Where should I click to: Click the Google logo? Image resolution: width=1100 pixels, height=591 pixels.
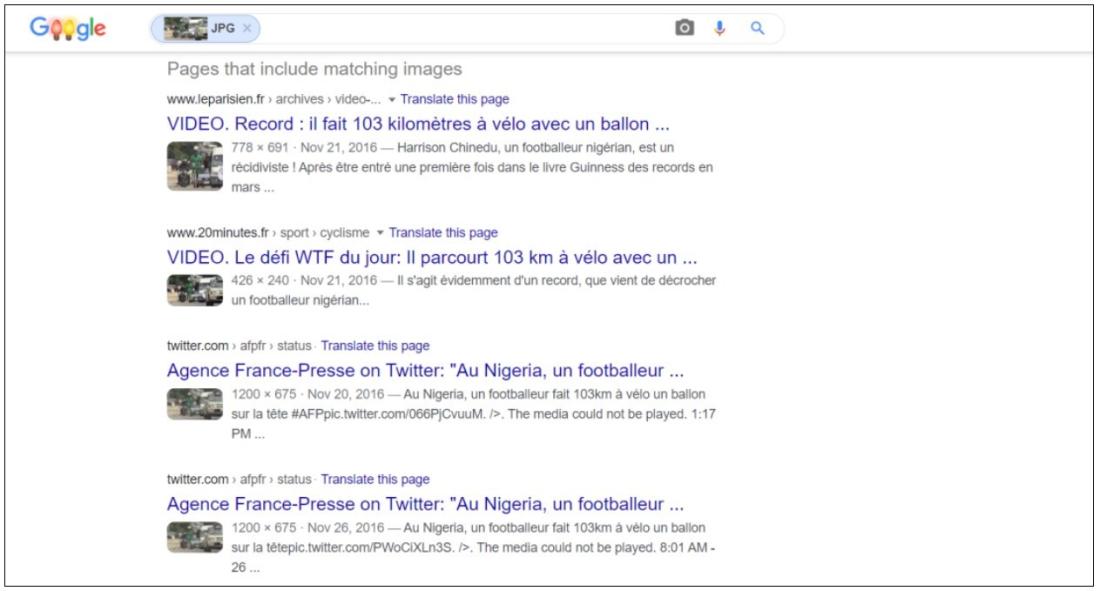pyautogui.click(x=68, y=28)
